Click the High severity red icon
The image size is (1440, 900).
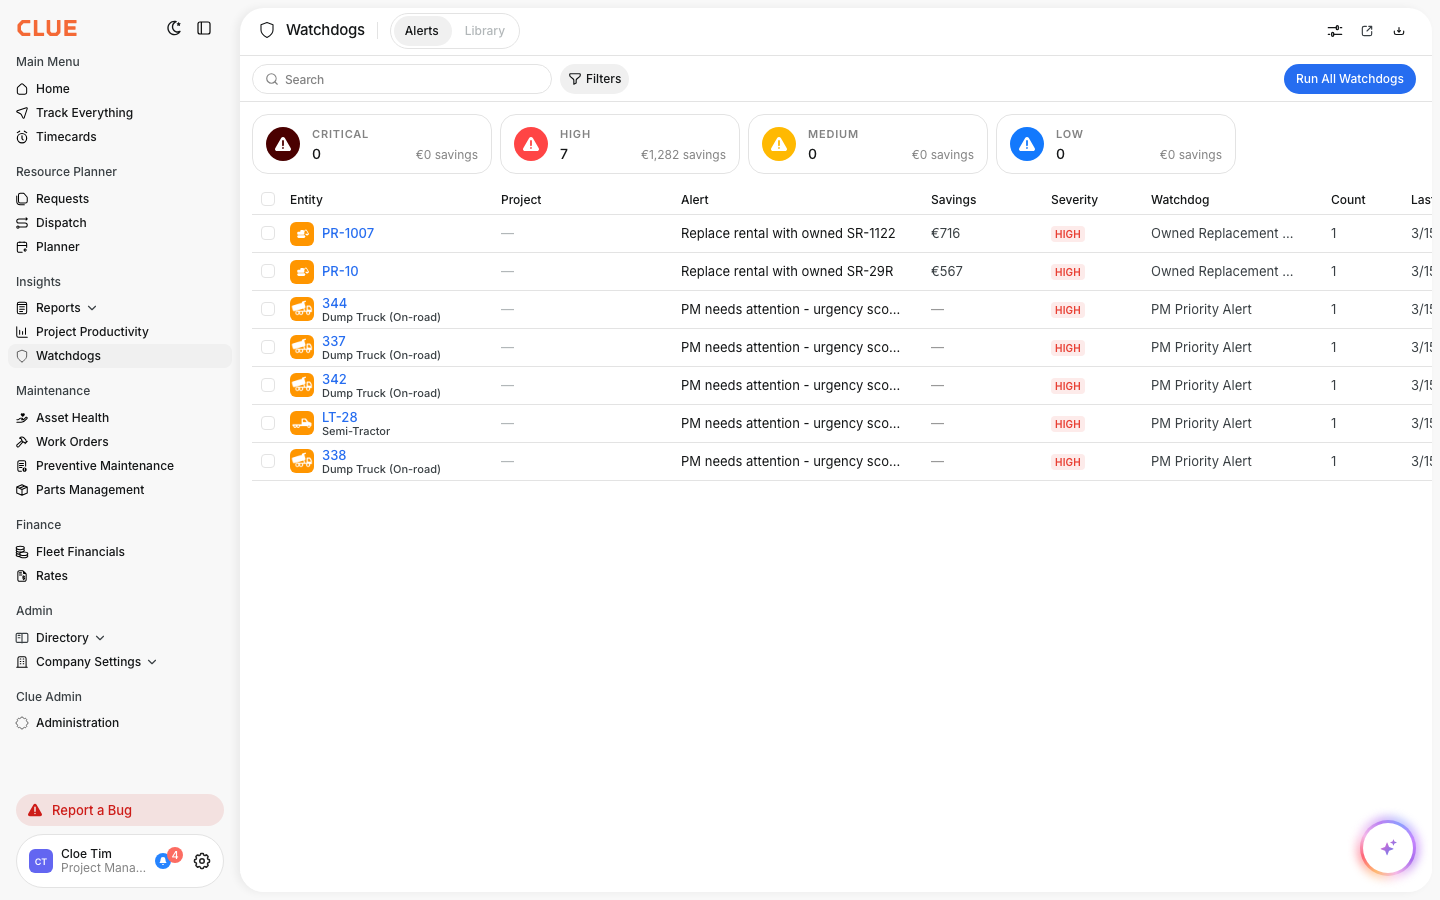[531, 144]
